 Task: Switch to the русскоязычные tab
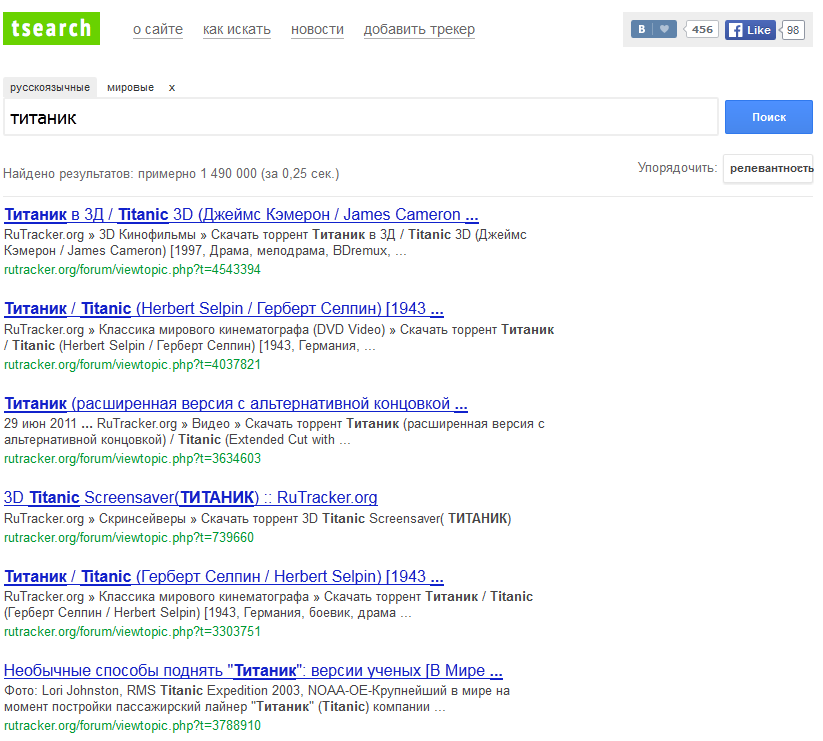50,87
